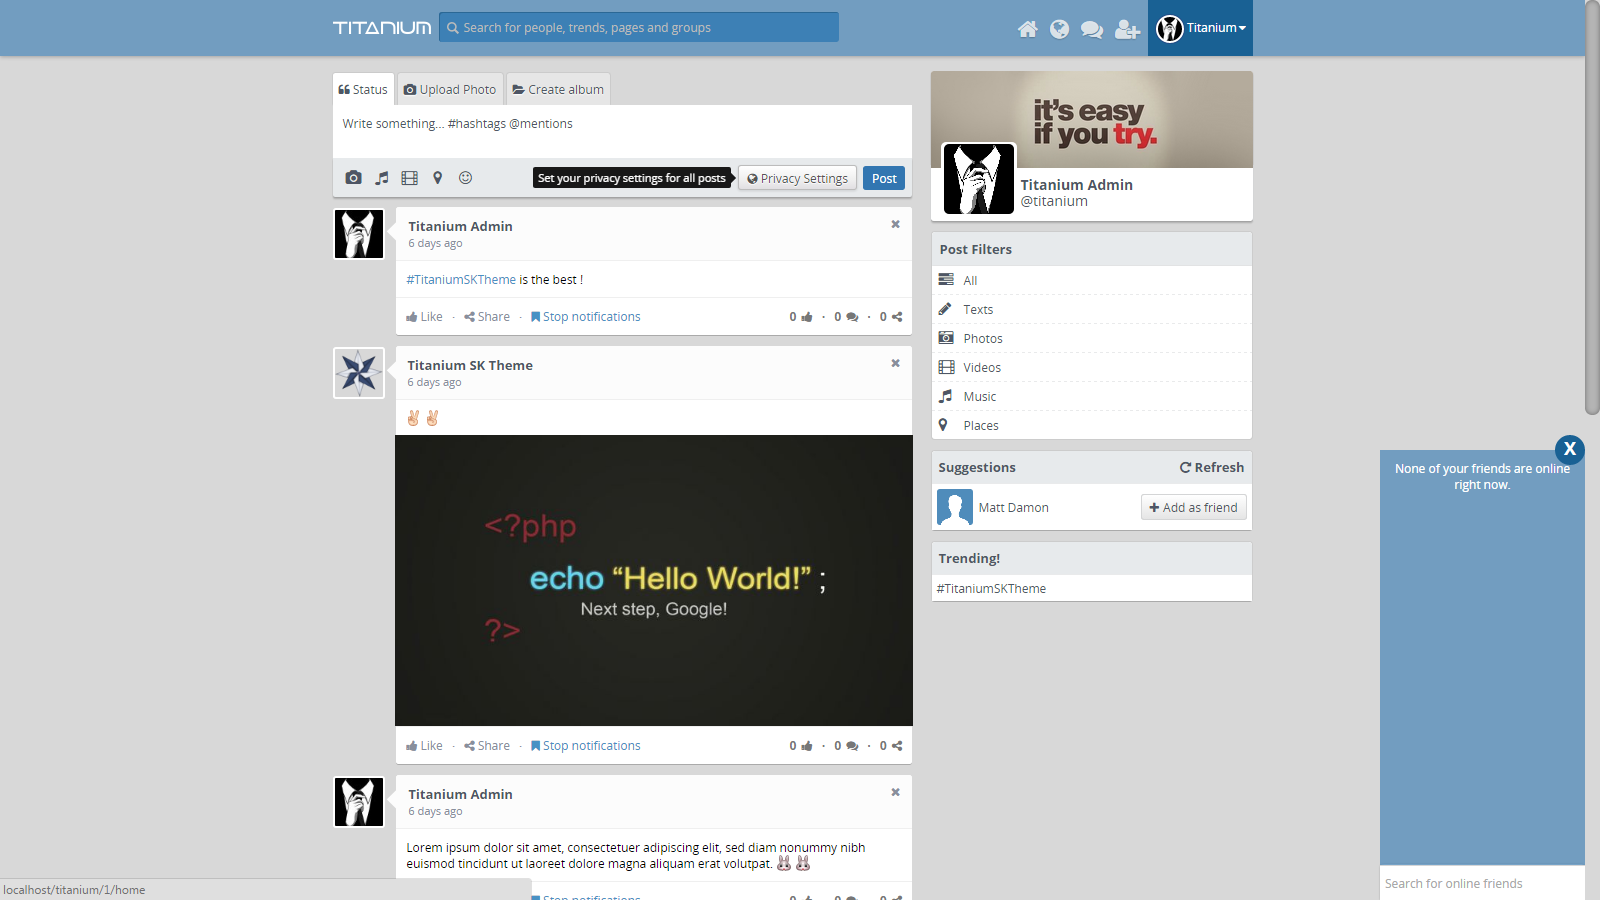Click the TITANIUM logo
Image resolution: width=1600 pixels, height=900 pixels.
tap(382, 28)
